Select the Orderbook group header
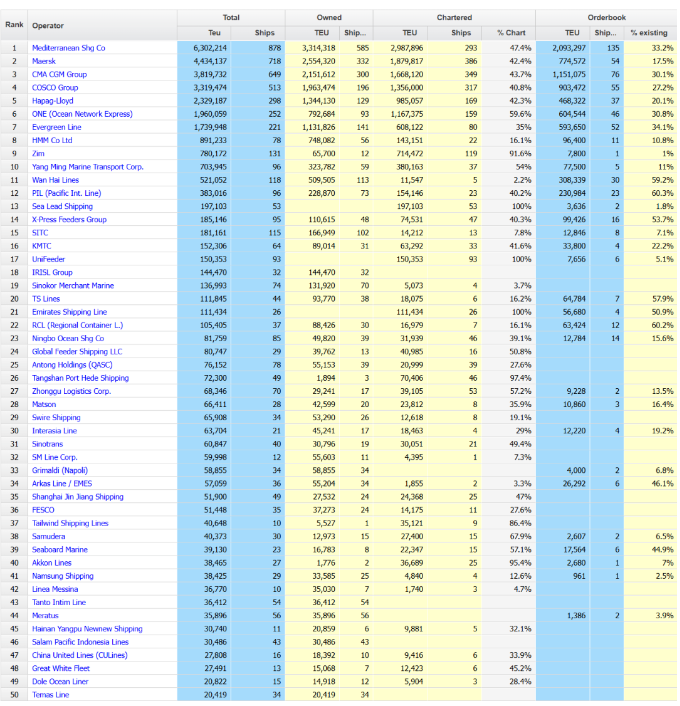680x706 pixels. pos(606,18)
